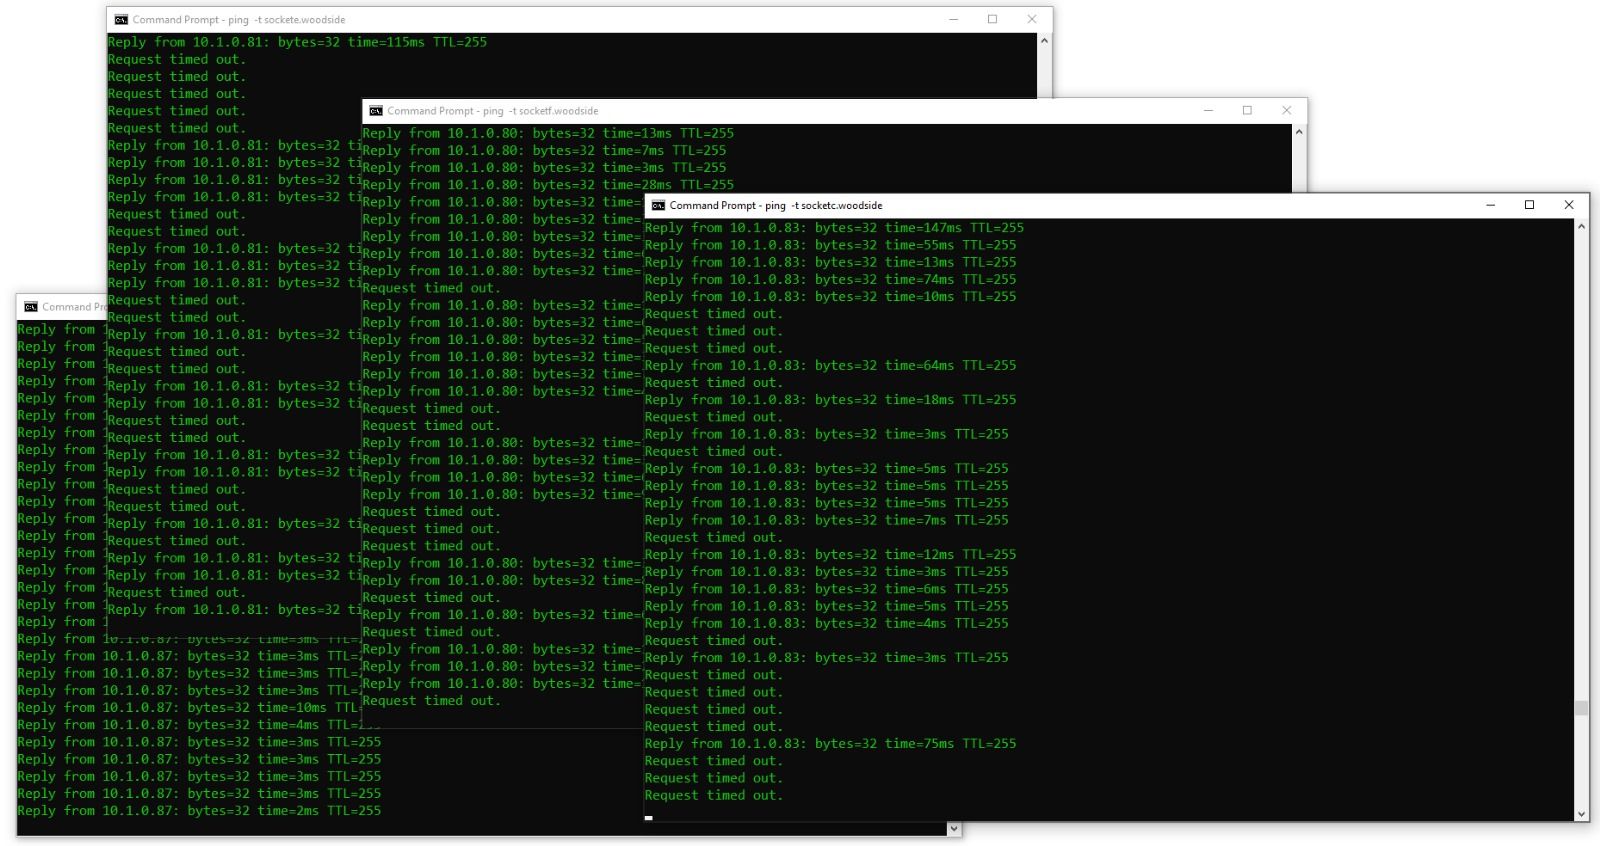Maximize the ping socketf.woodside window

[1247, 110]
